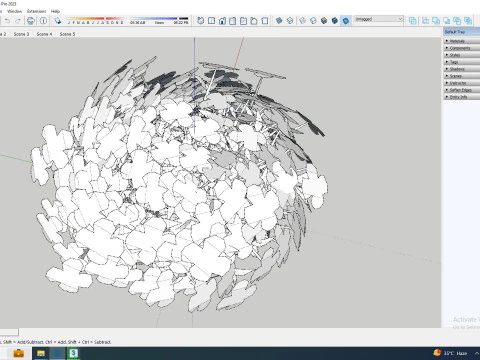Switch to the Iso camera view
Image resolution: width=480 pixels, height=360 pixels.
tap(201, 21)
